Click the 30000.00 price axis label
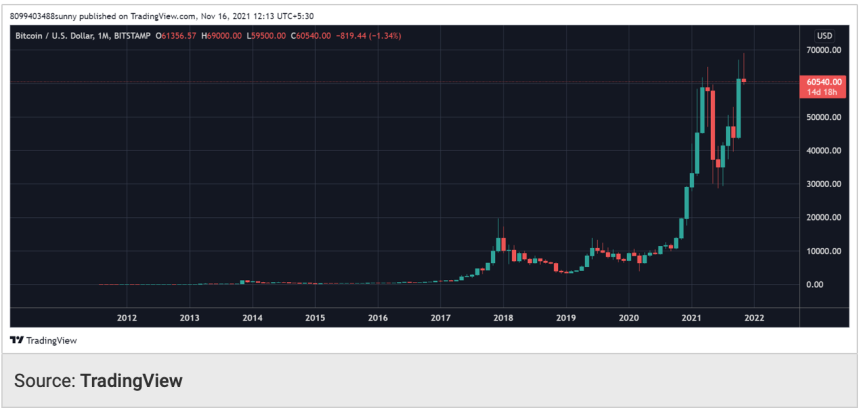 pos(822,184)
